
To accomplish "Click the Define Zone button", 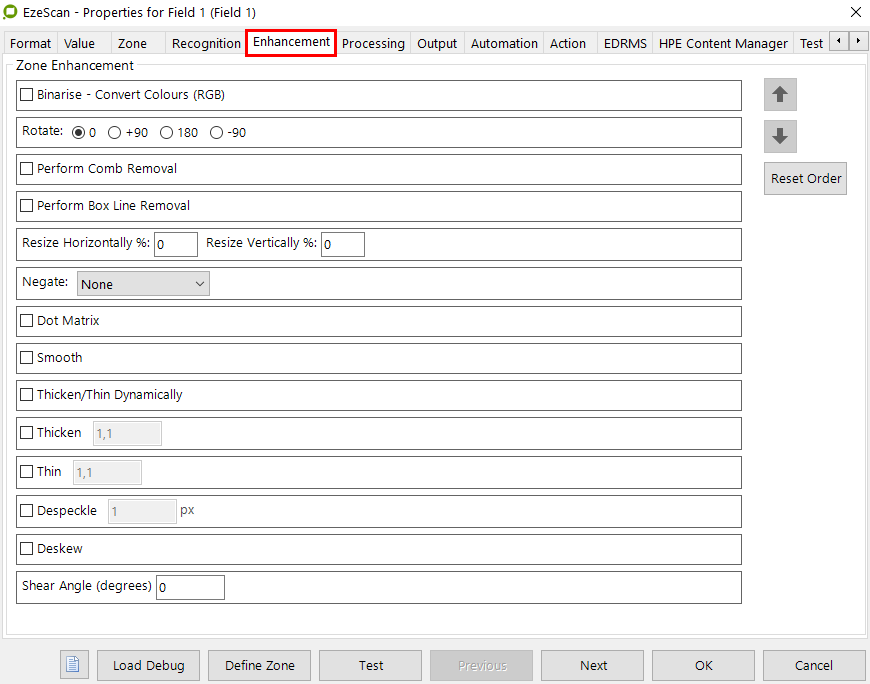I will coord(260,665).
